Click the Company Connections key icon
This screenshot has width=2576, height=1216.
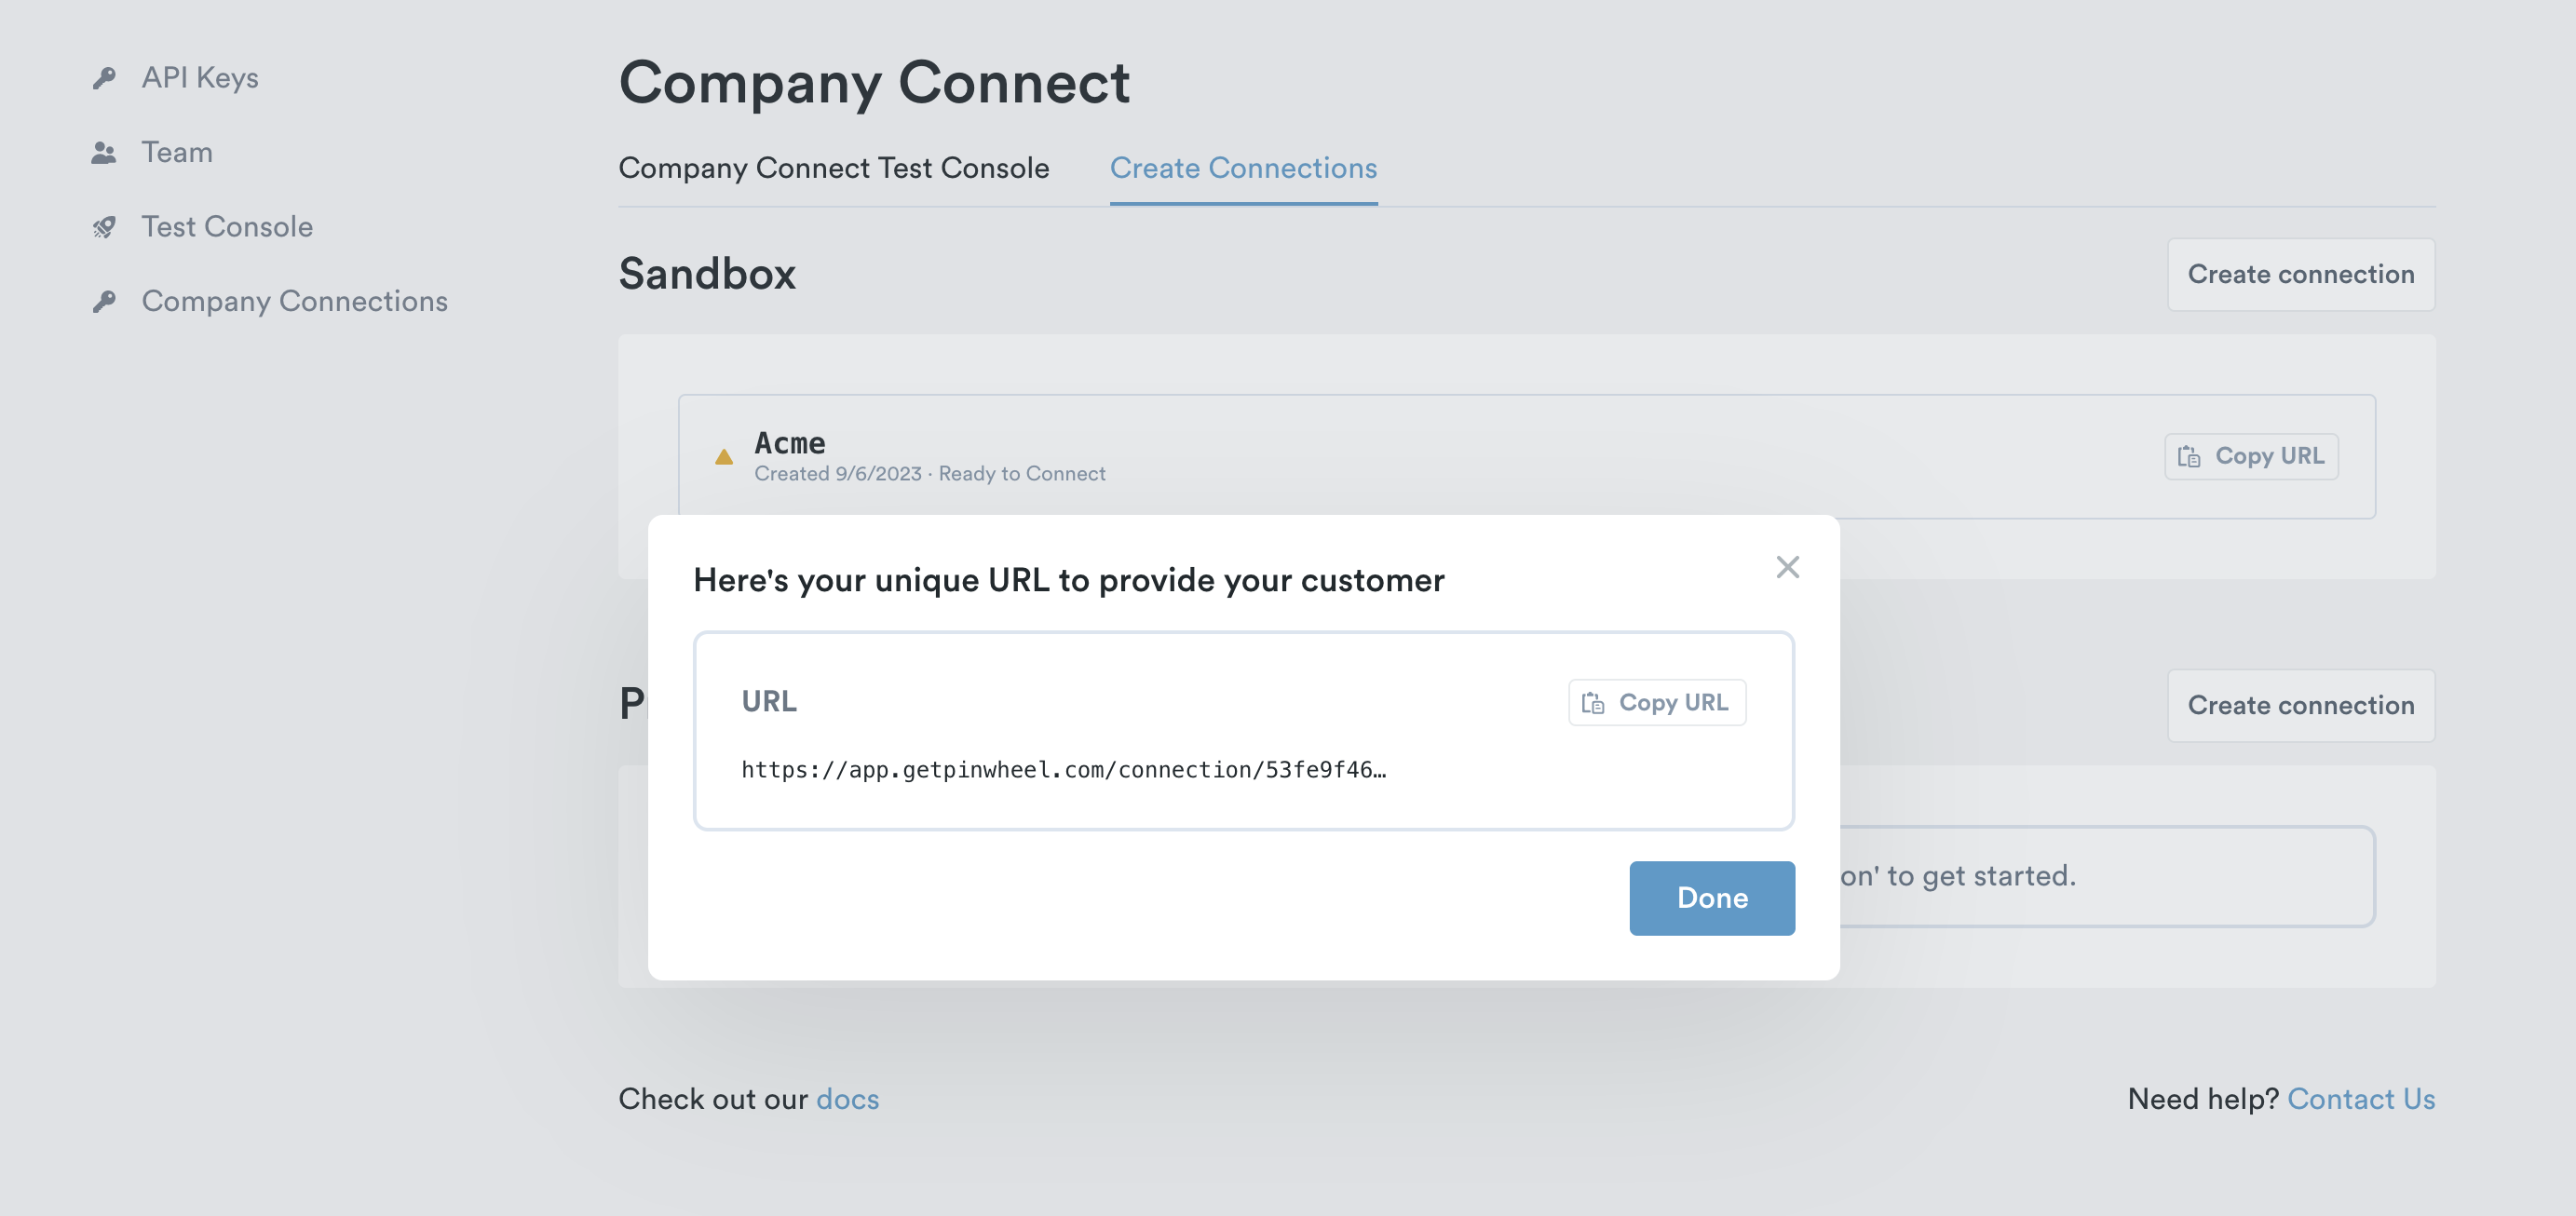tap(104, 301)
